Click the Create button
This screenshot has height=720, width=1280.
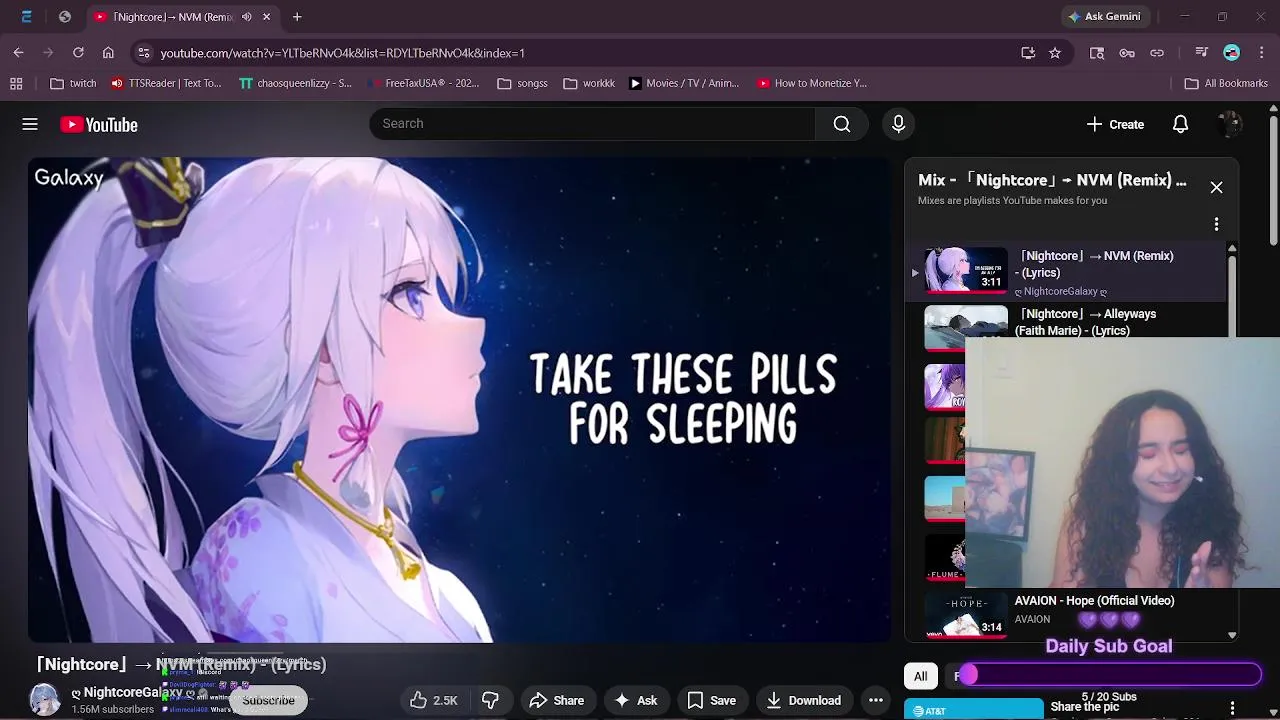coord(1115,124)
